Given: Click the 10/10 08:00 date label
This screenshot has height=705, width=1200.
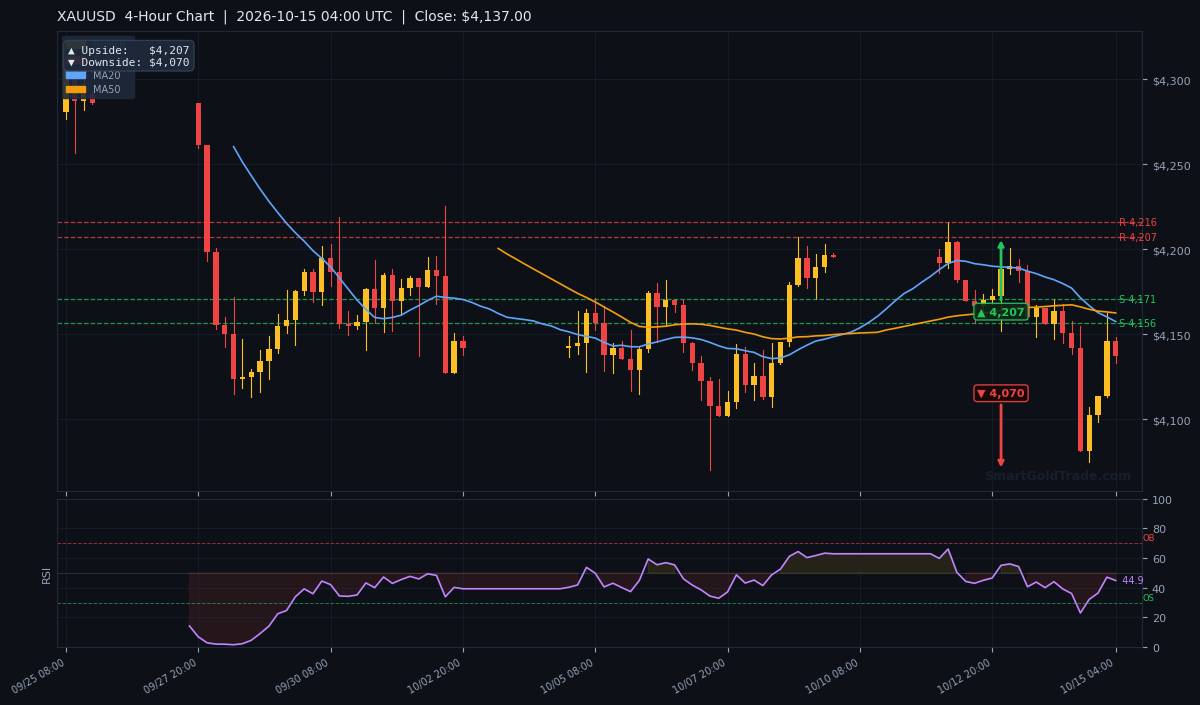Looking at the screenshot, I should tap(834, 677).
